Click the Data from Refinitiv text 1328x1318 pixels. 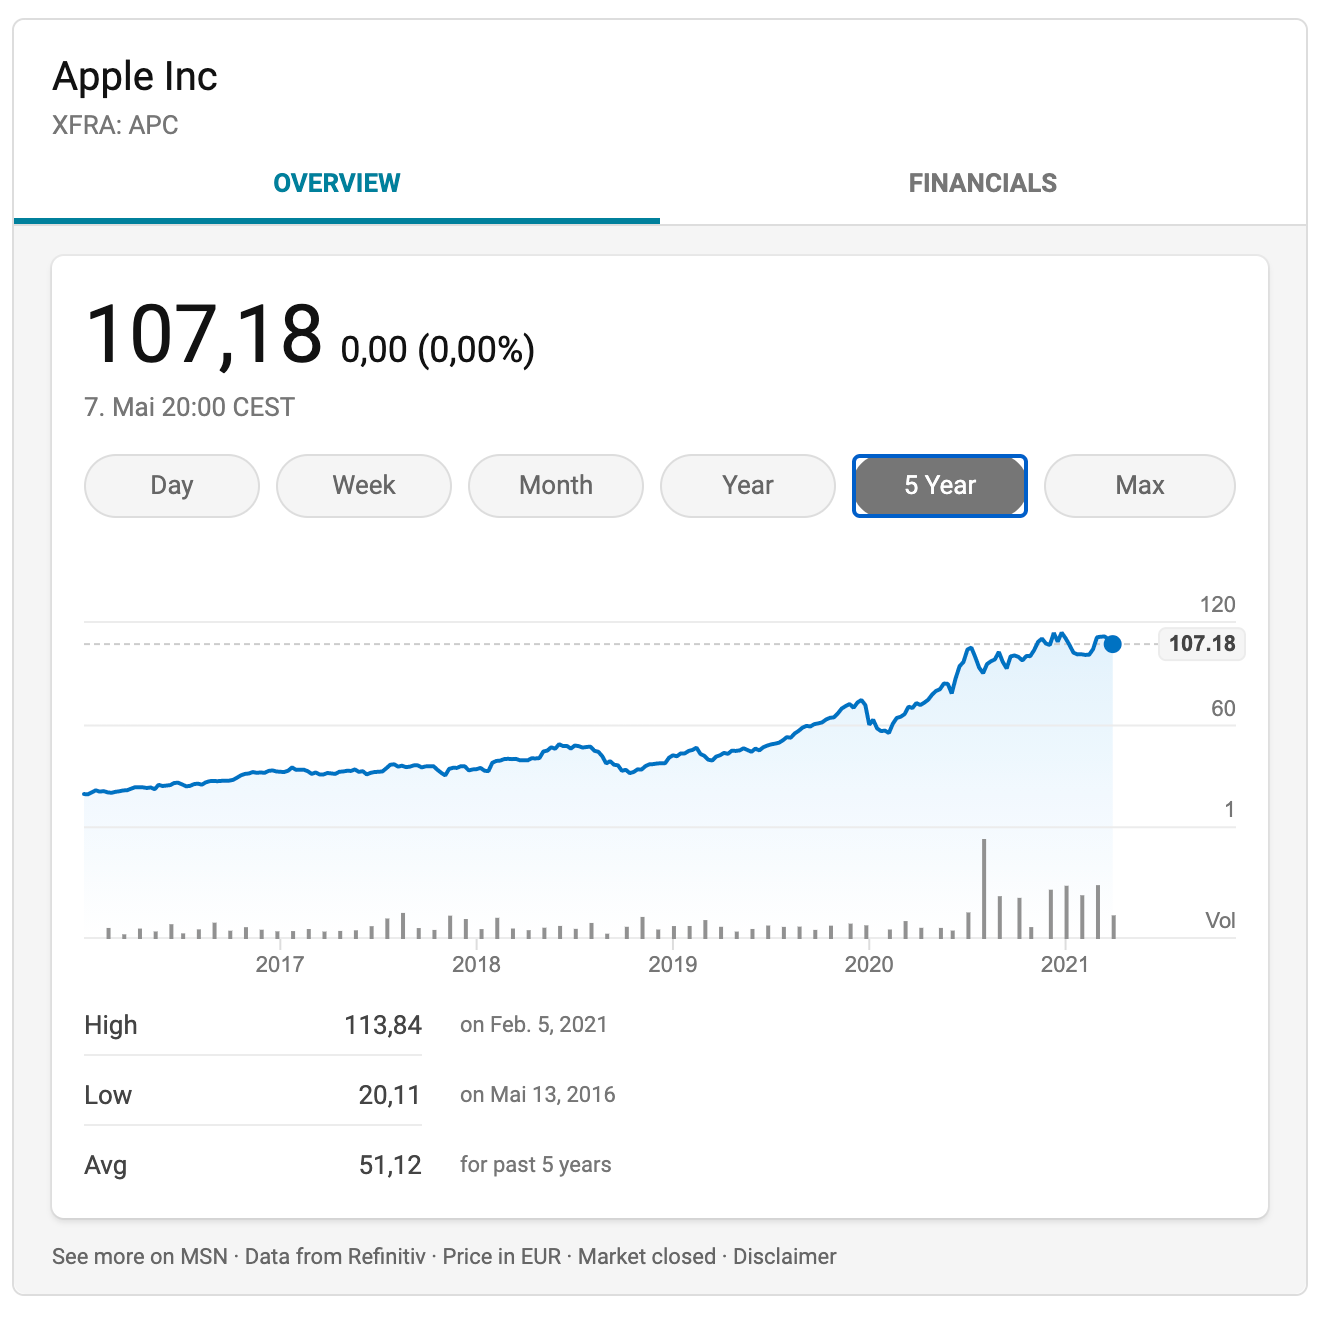coord(335,1256)
